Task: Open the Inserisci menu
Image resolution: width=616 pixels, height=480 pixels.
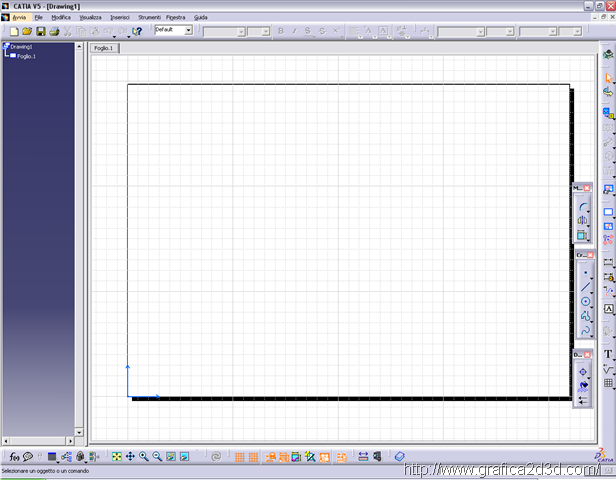Action: click(x=119, y=17)
